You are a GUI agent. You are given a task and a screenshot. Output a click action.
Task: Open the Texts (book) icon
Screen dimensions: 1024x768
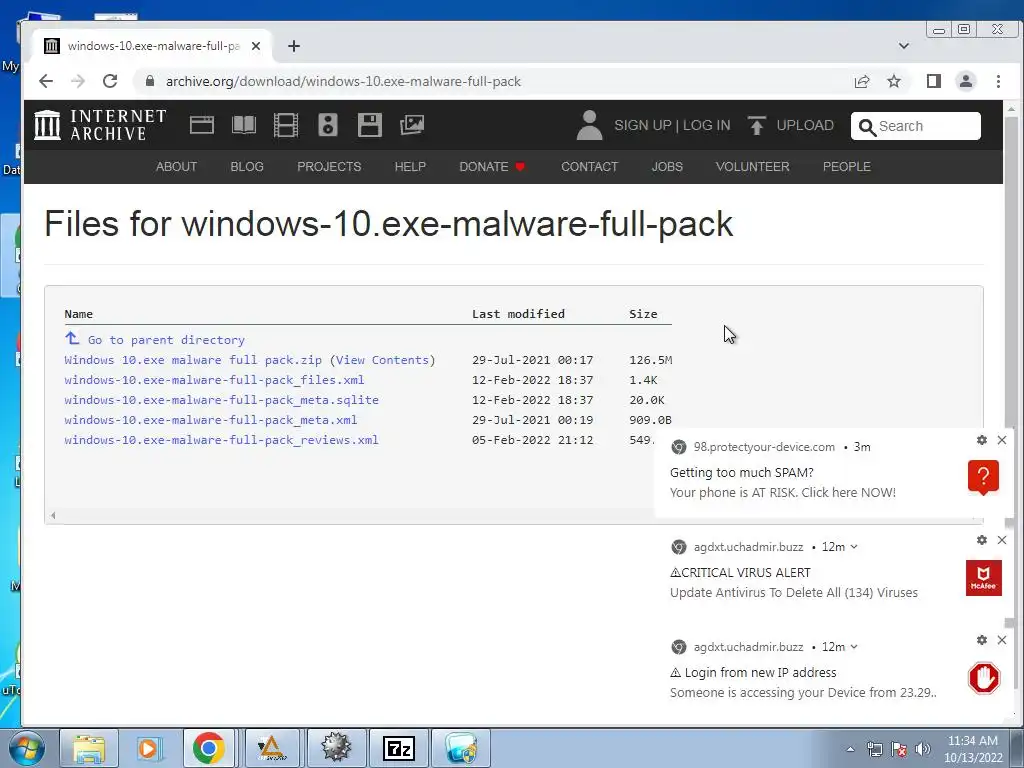pos(244,125)
